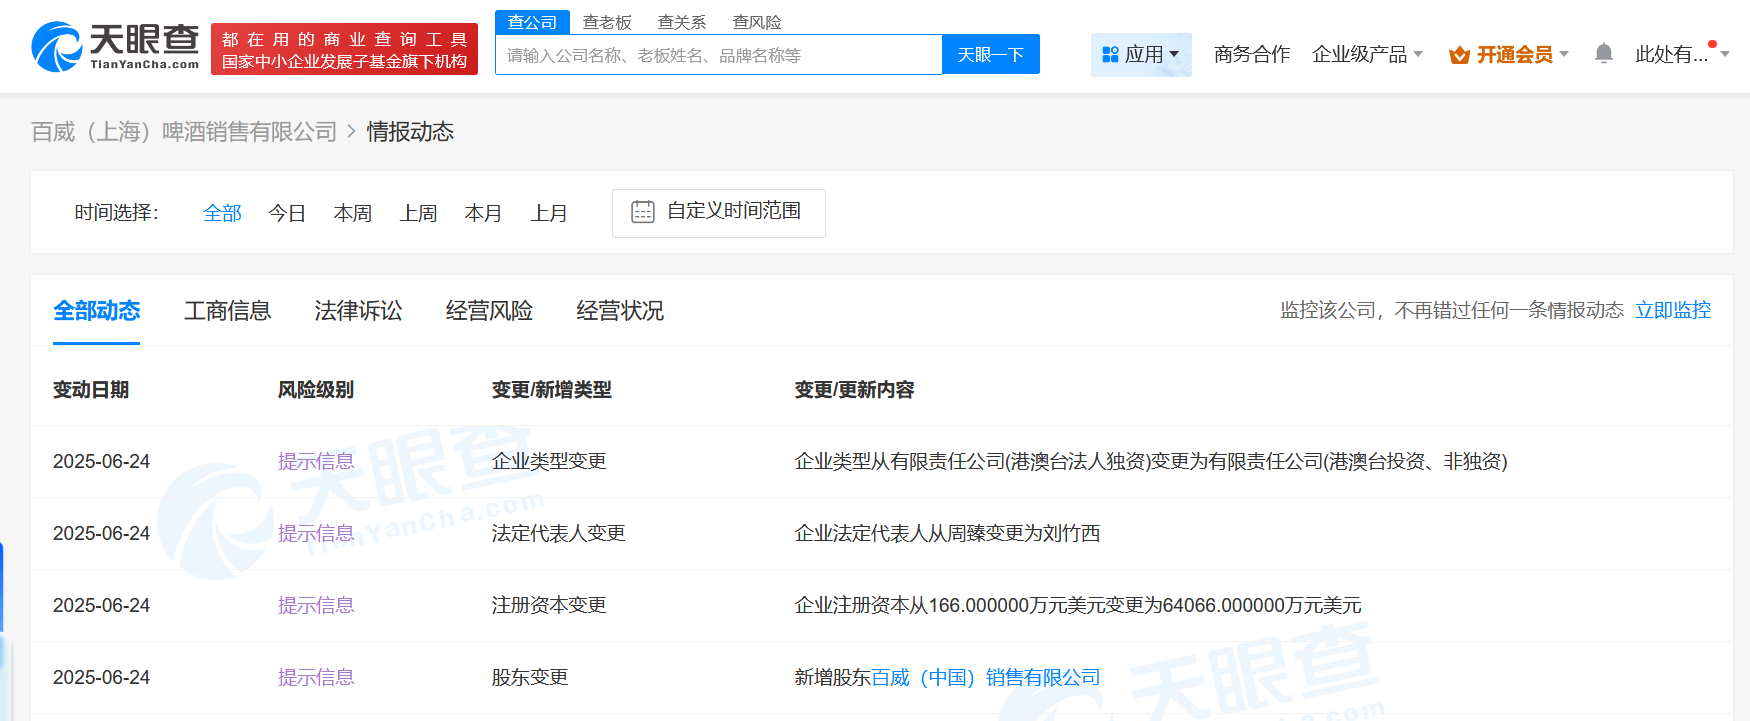Click the notification bell icon
This screenshot has width=1750, height=721.
(1603, 54)
